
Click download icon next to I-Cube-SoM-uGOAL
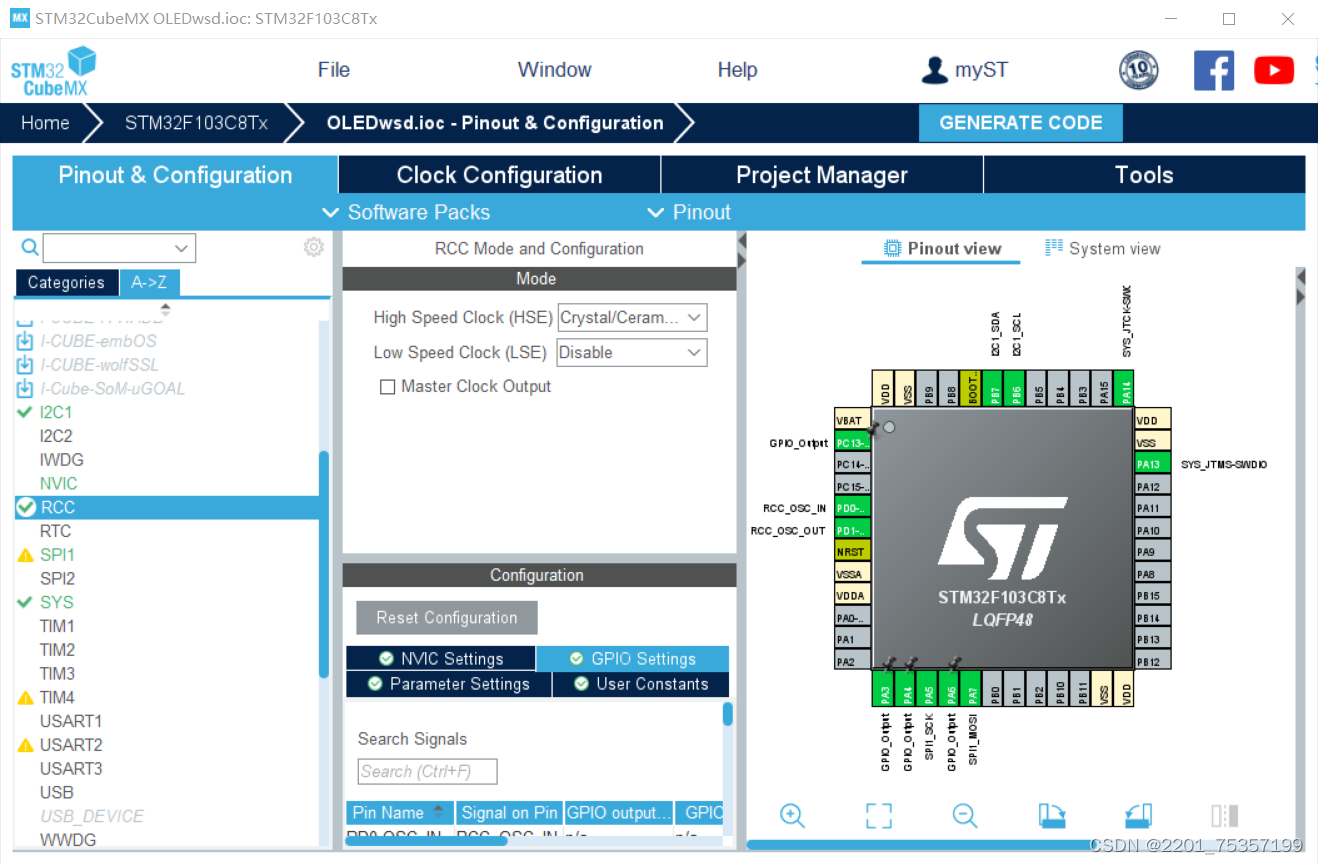click(25, 389)
